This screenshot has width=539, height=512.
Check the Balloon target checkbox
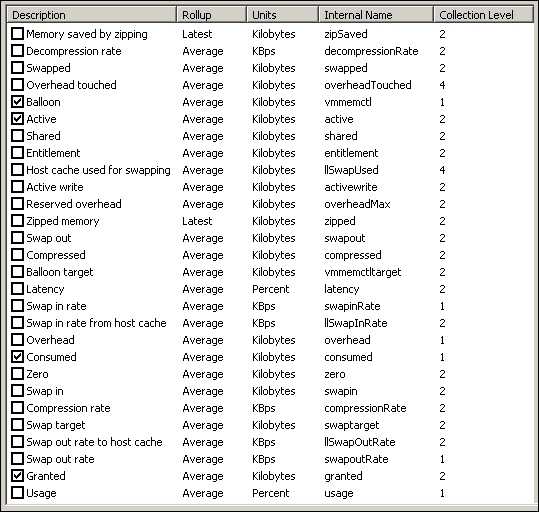click(17, 272)
